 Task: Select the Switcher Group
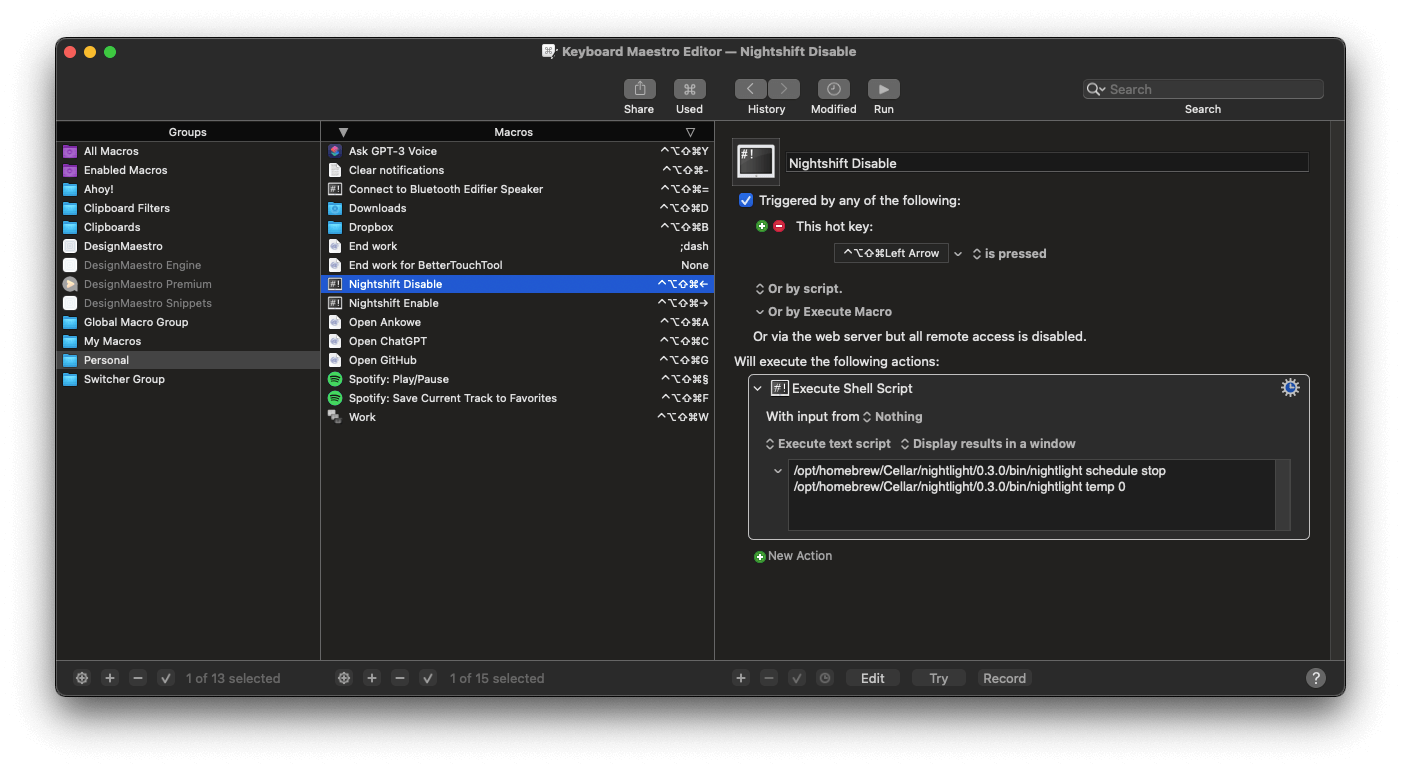188,379
